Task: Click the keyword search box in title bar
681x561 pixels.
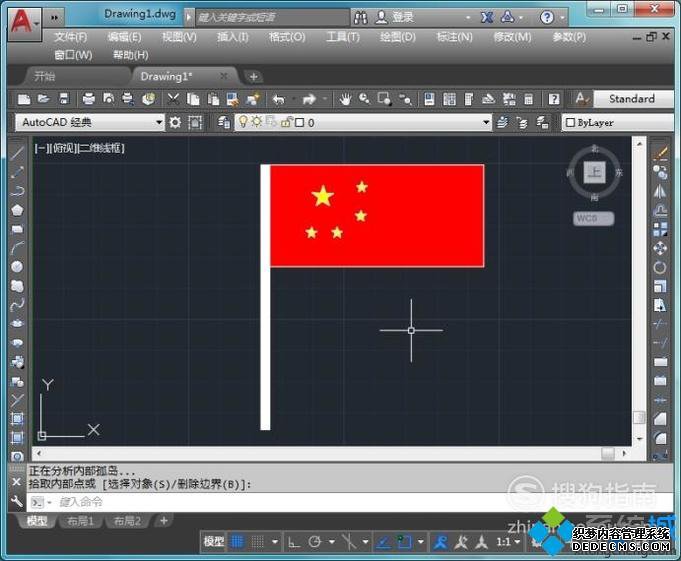Action: (272, 17)
